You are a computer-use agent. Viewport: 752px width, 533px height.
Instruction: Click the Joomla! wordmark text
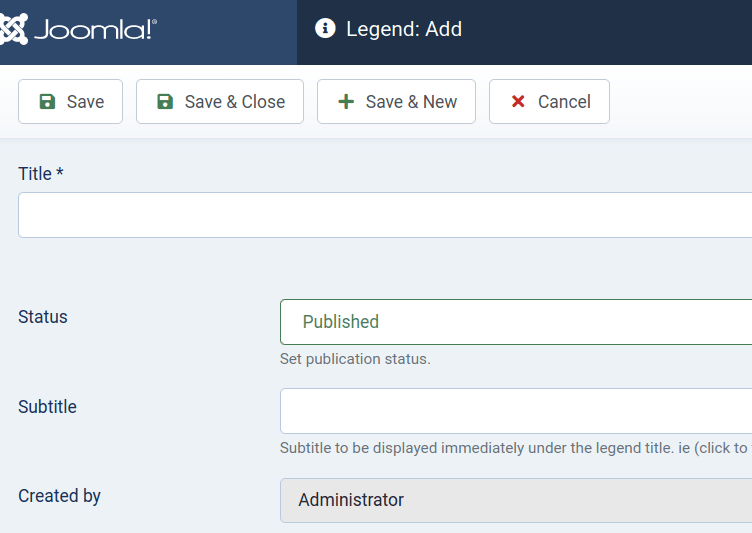pos(95,30)
